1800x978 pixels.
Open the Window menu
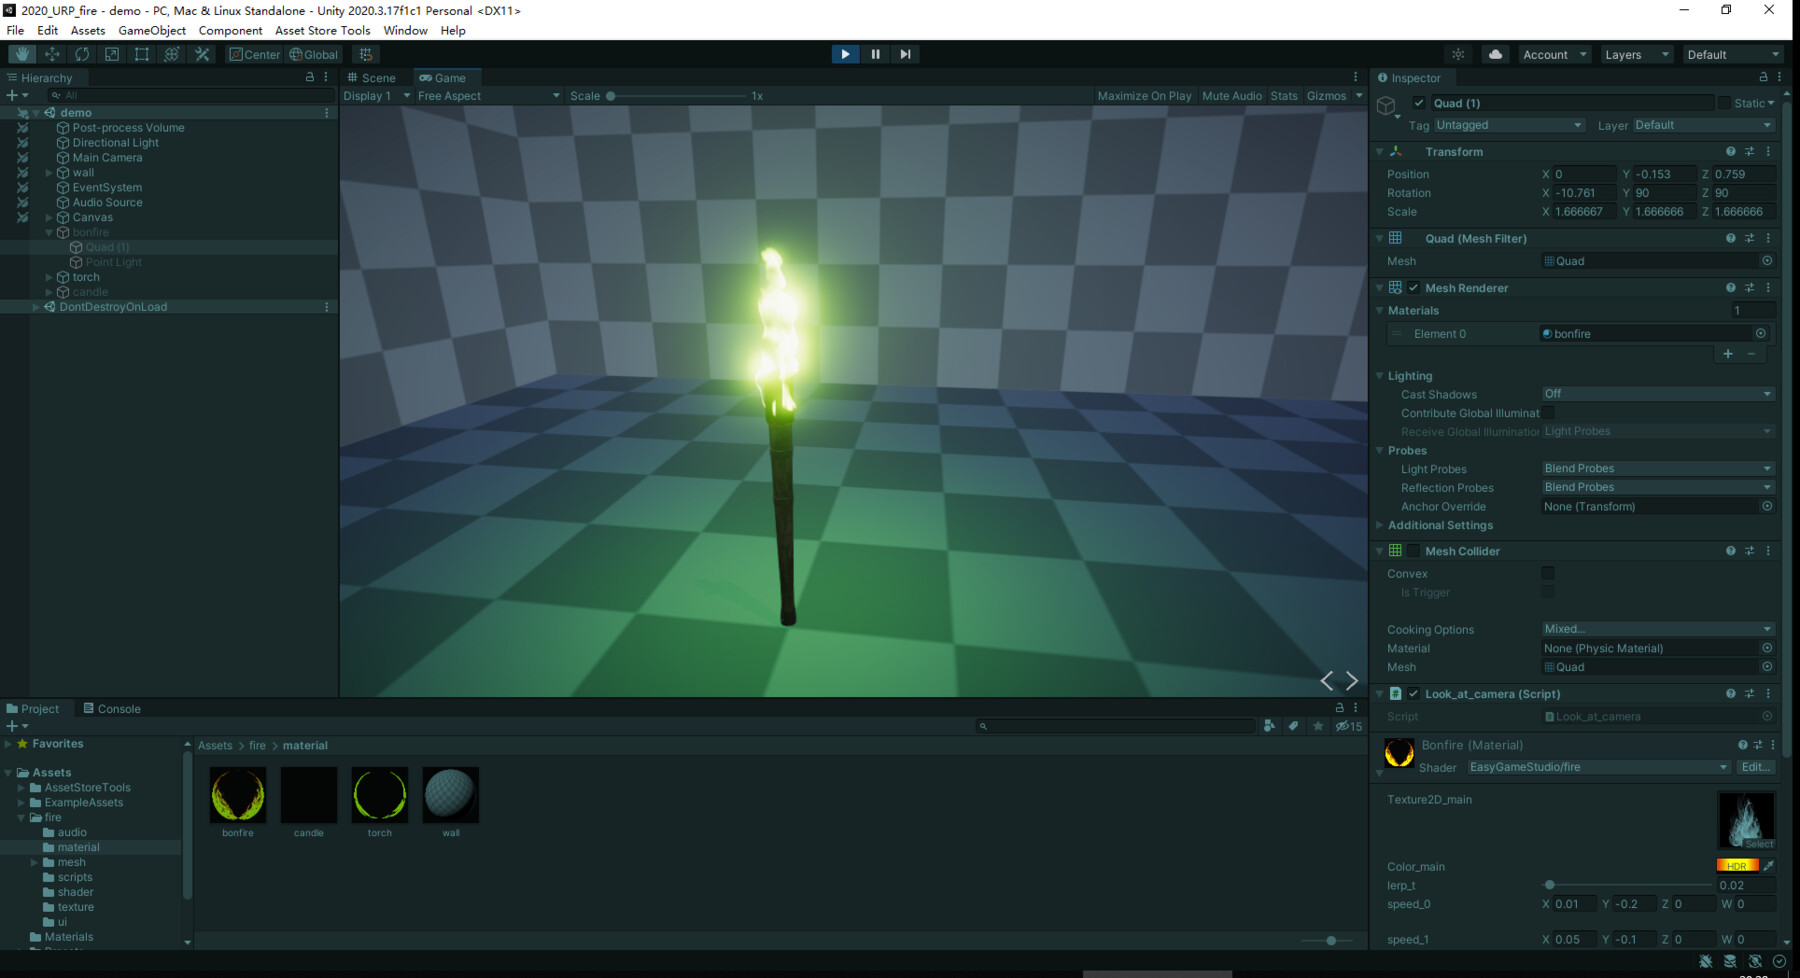tap(405, 30)
